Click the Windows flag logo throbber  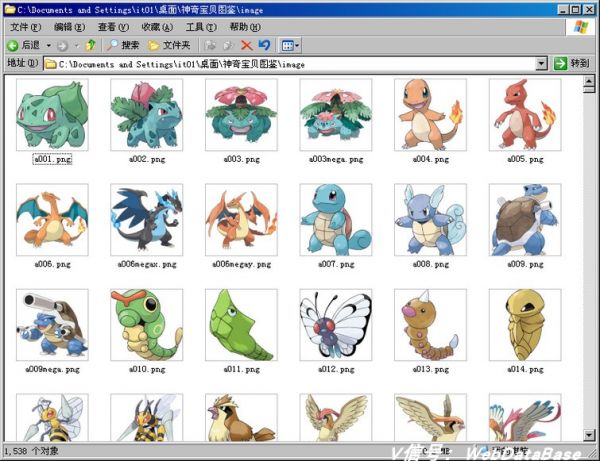tap(581, 27)
